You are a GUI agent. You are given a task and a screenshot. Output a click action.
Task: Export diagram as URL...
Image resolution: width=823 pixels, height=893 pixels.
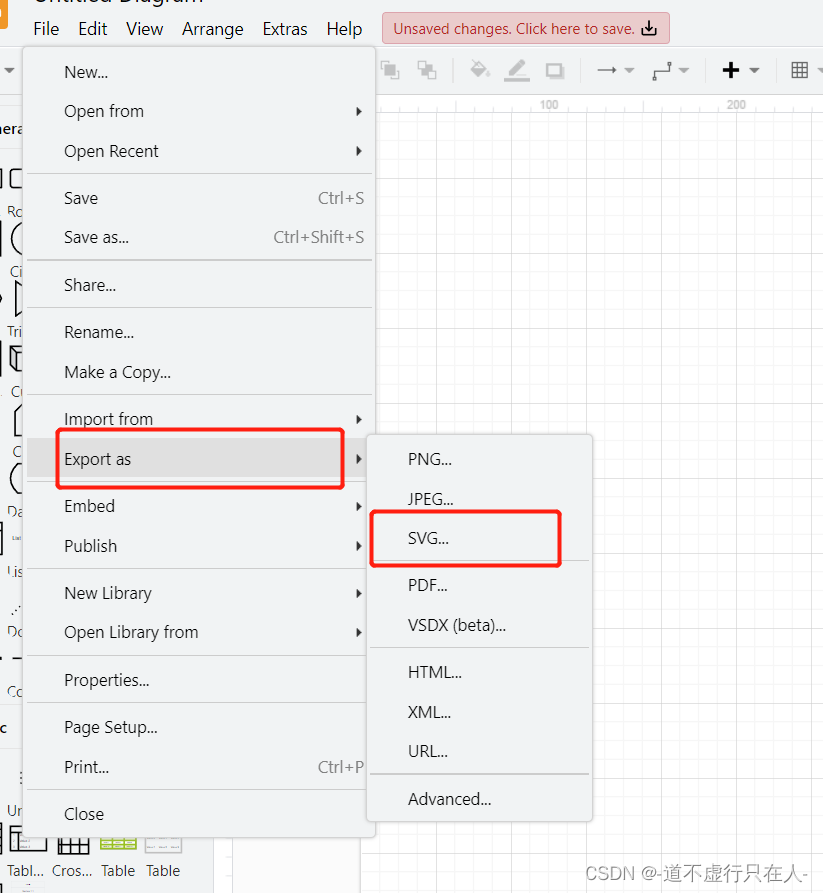pos(479,752)
